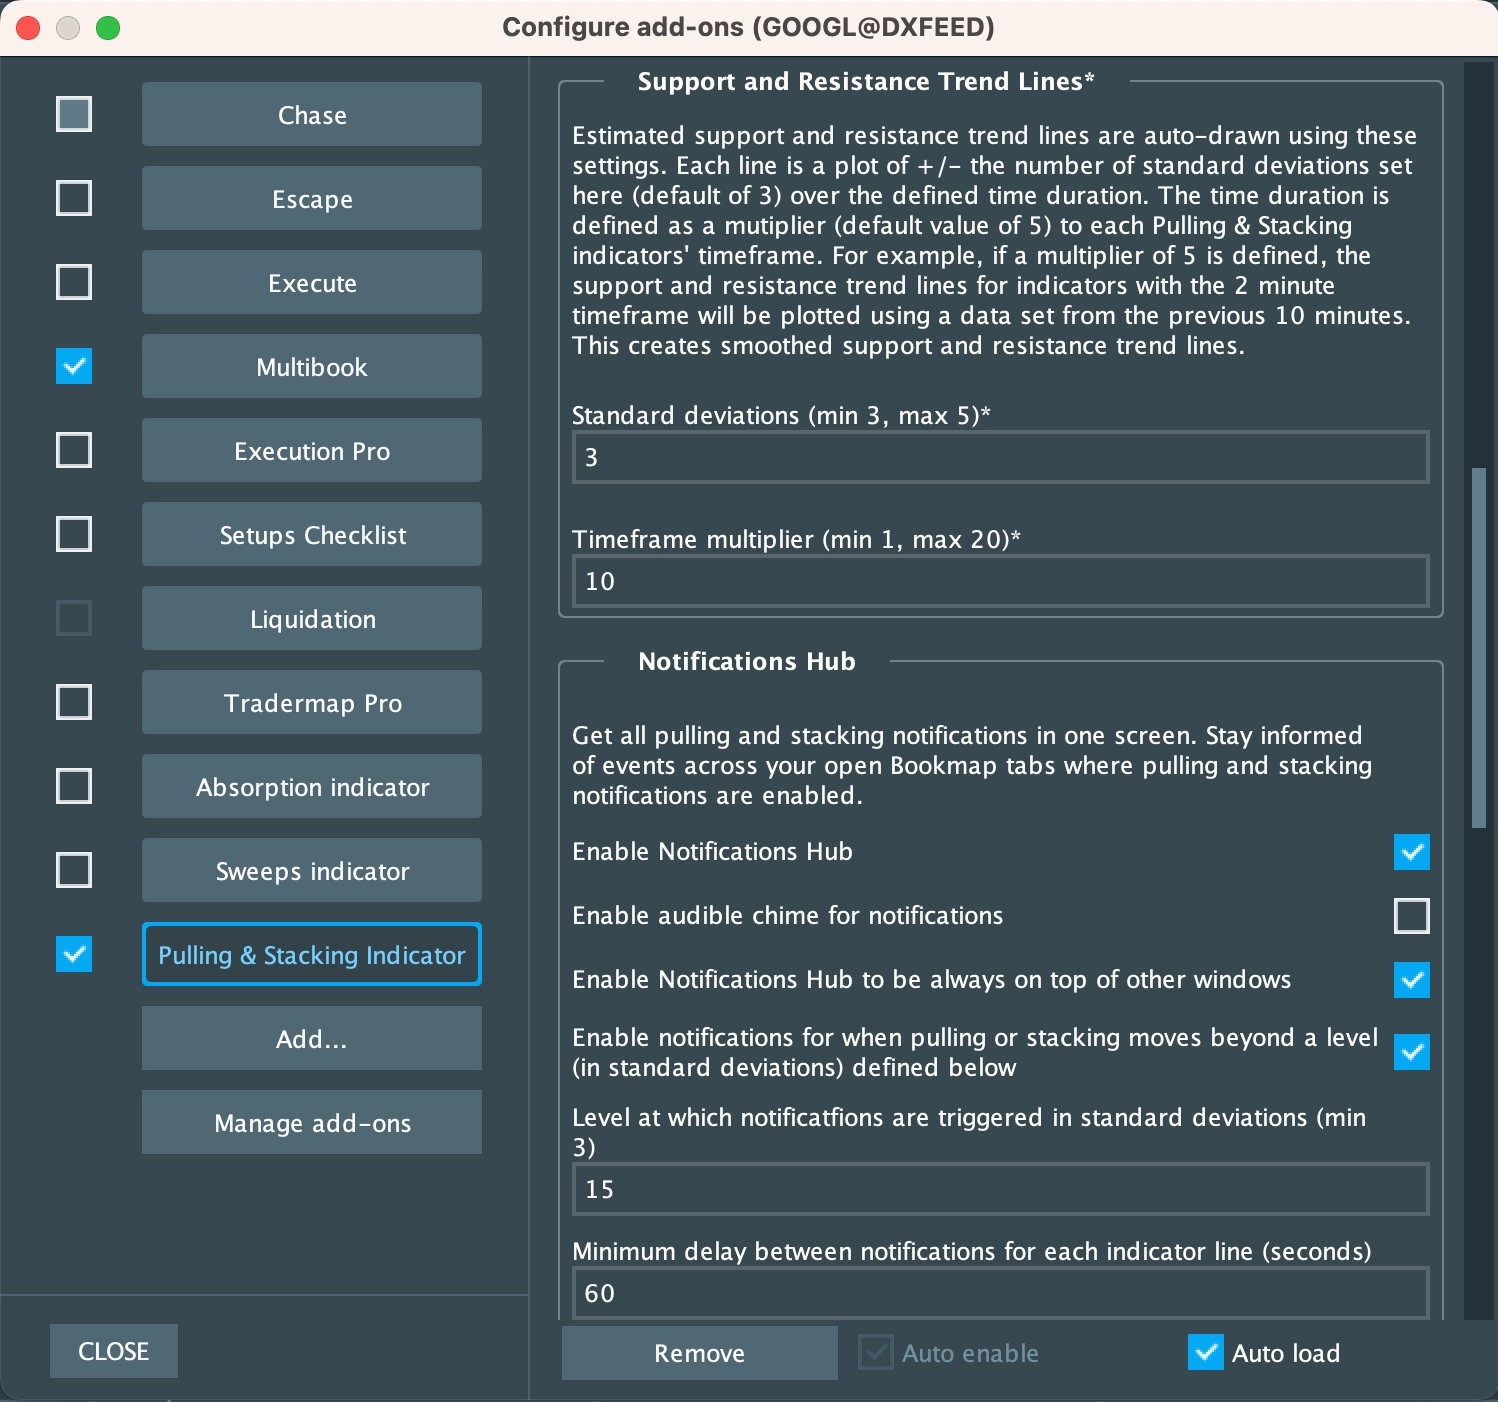Uncheck the Multibook add-on checkbox
This screenshot has height=1402, width=1498.
click(x=74, y=366)
